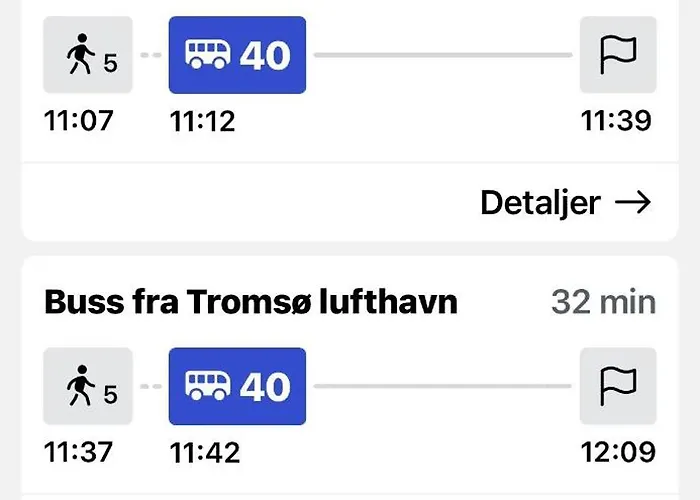
Task: Tap the 11:07 walk start time
Action: 80,121
